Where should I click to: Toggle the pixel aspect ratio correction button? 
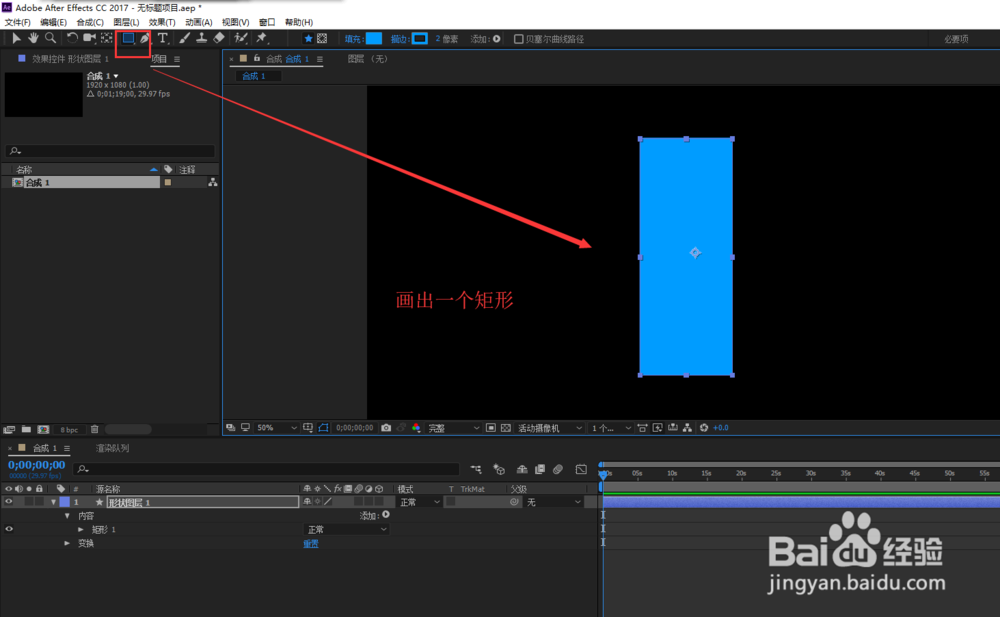click(642, 427)
